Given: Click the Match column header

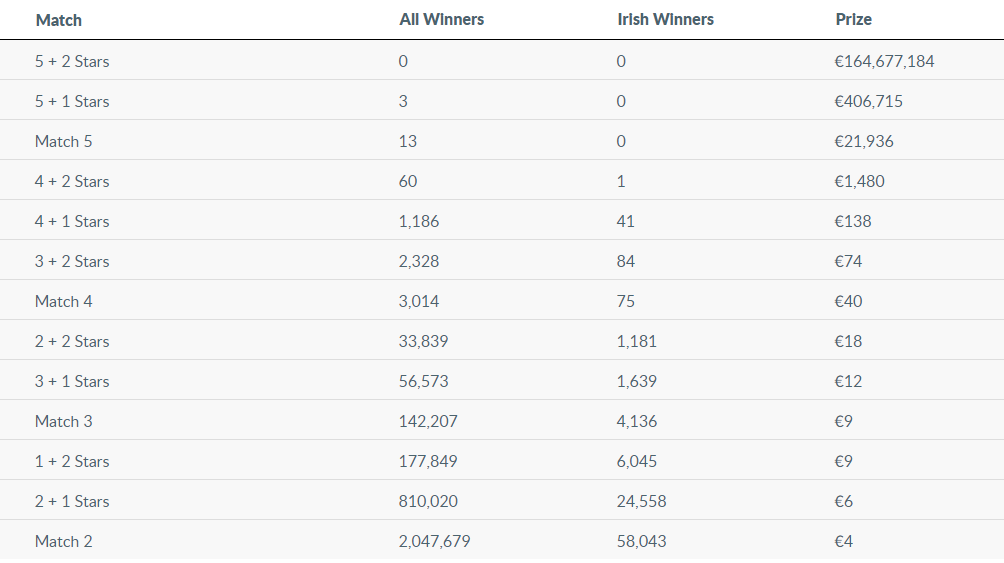Looking at the screenshot, I should [x=58, y=20].
